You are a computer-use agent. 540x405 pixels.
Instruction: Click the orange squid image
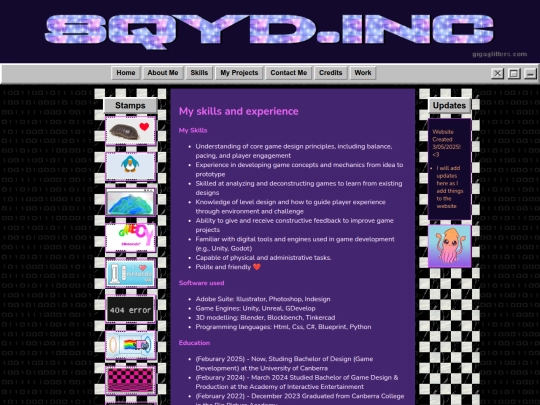coord(449,246)
